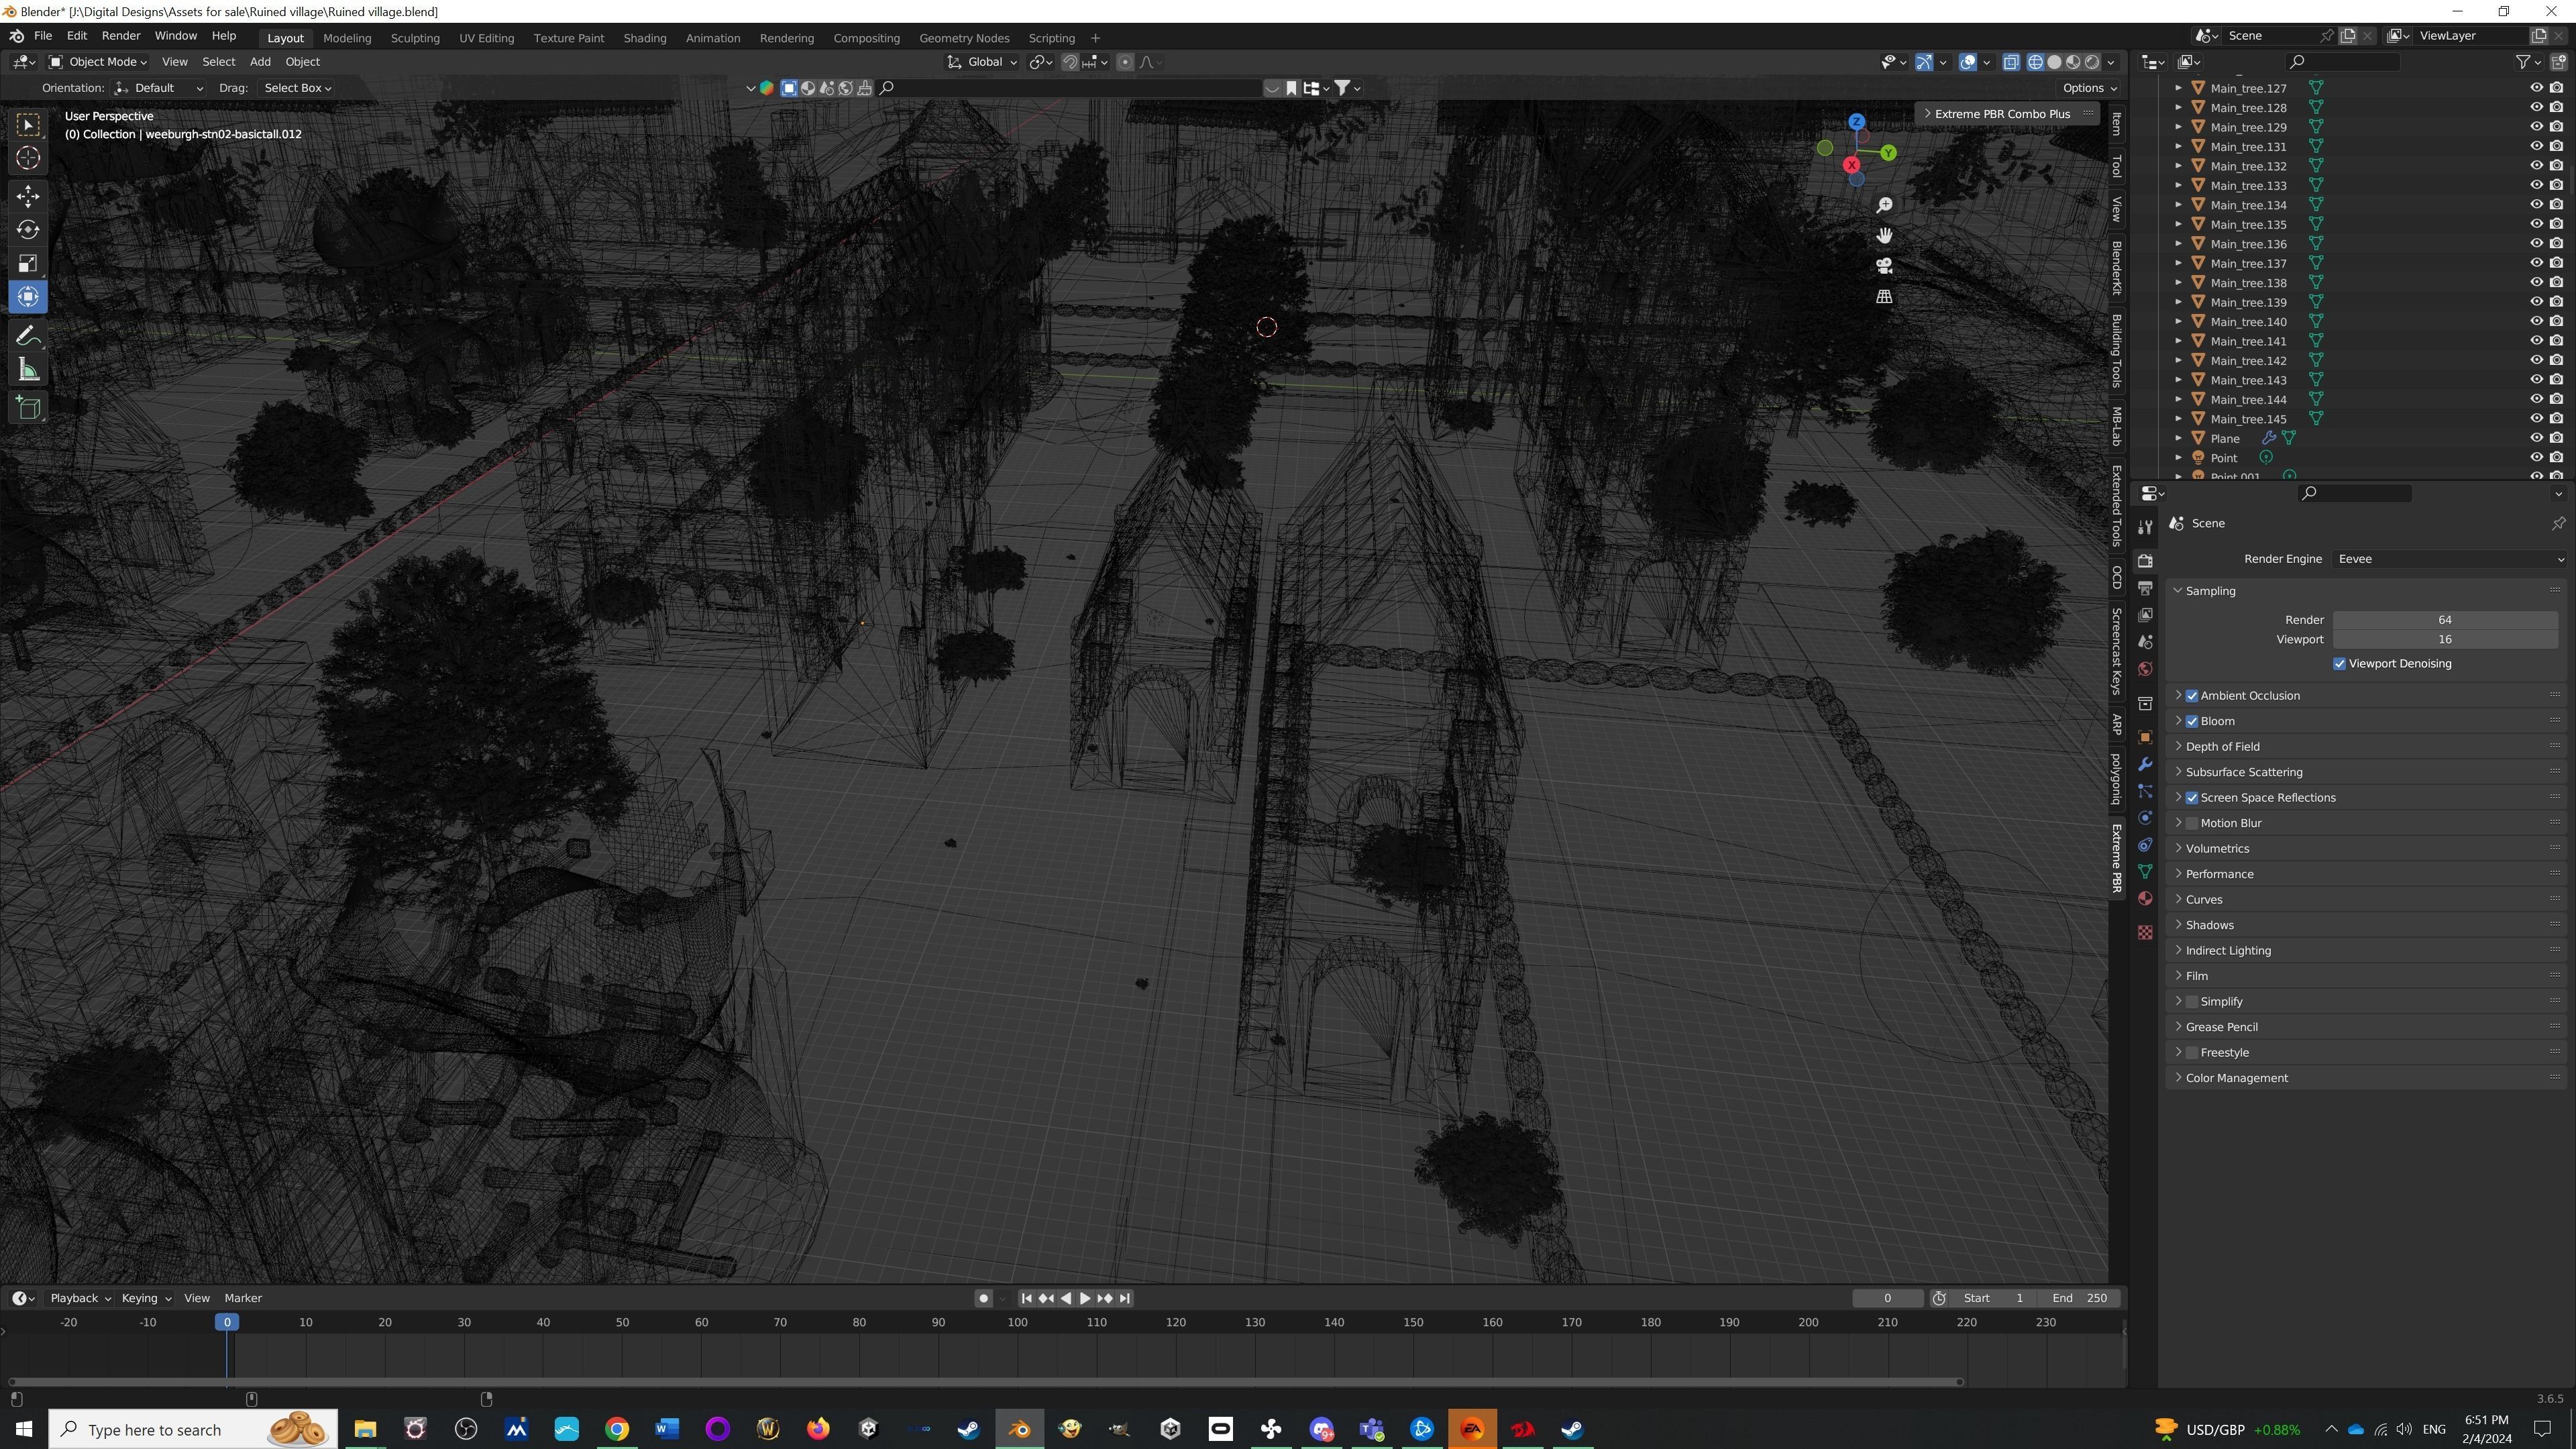Select the Transform tool

coord(28,297)
